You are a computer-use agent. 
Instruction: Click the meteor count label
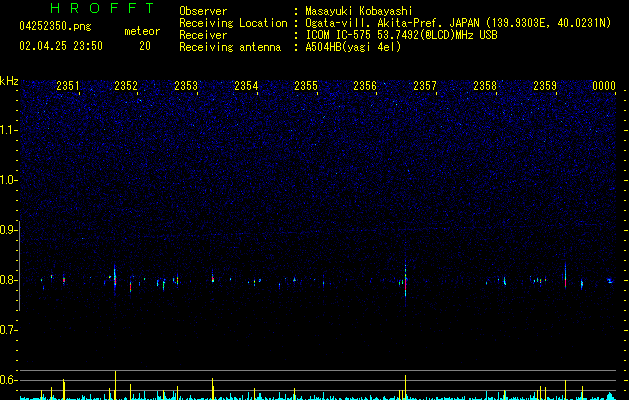coord(142,31)
